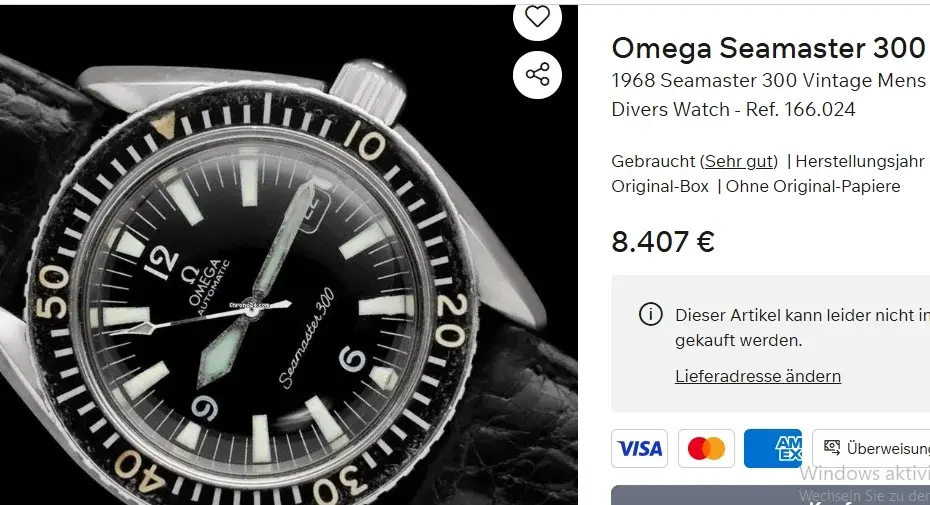Open the Sehr gut condition link

[739, 161]
